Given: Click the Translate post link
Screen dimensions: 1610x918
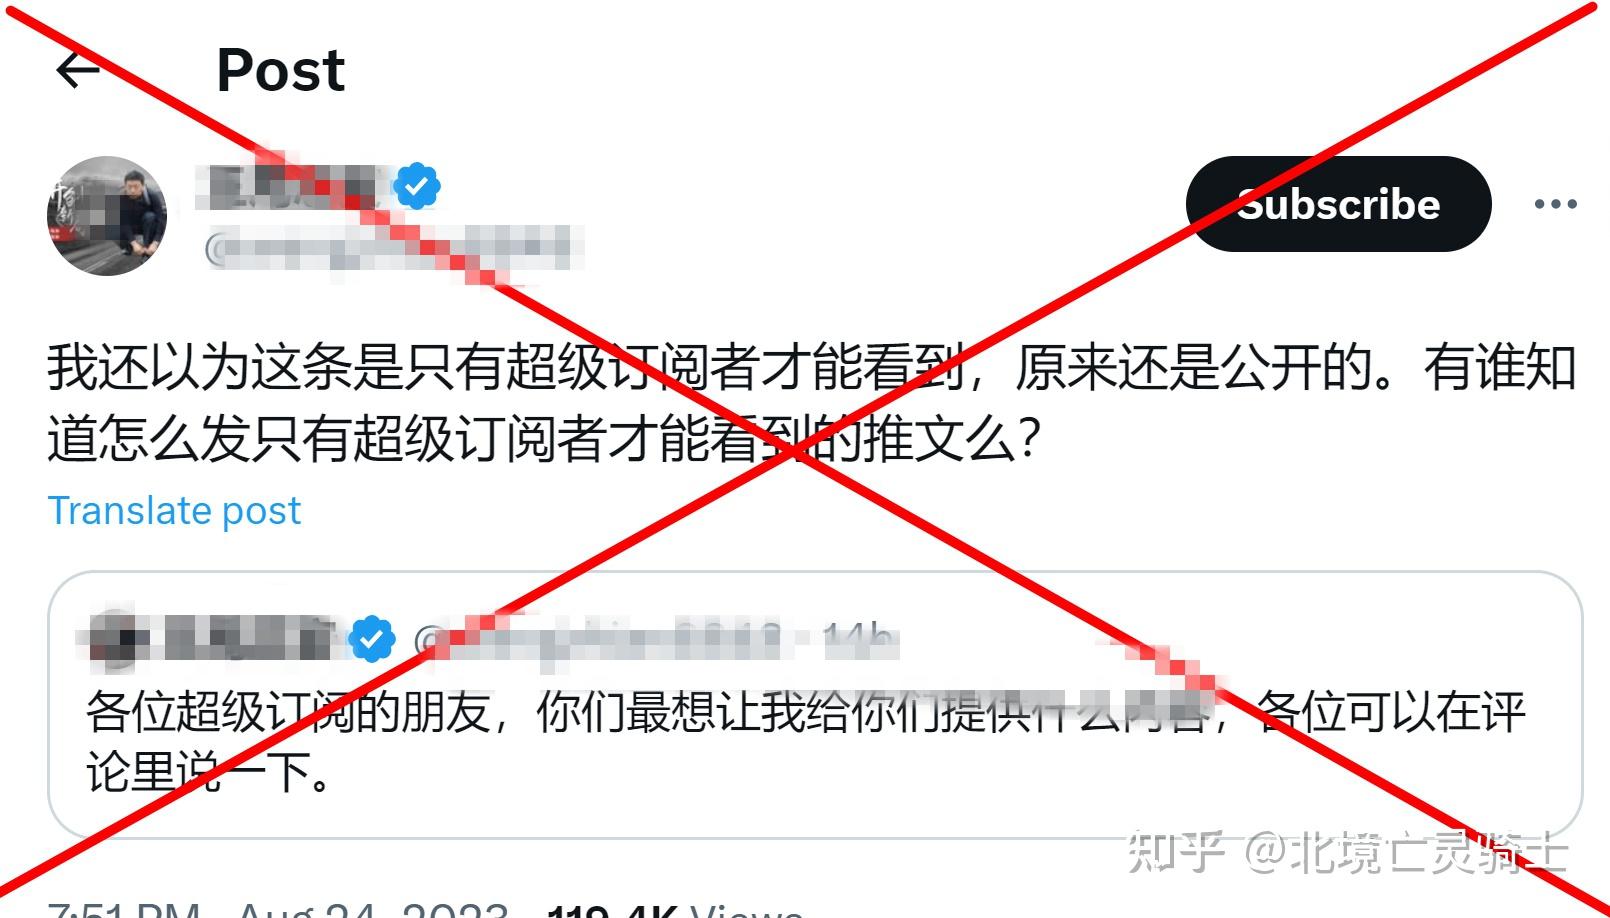Looking at the screenshot, I should point(174,510).
